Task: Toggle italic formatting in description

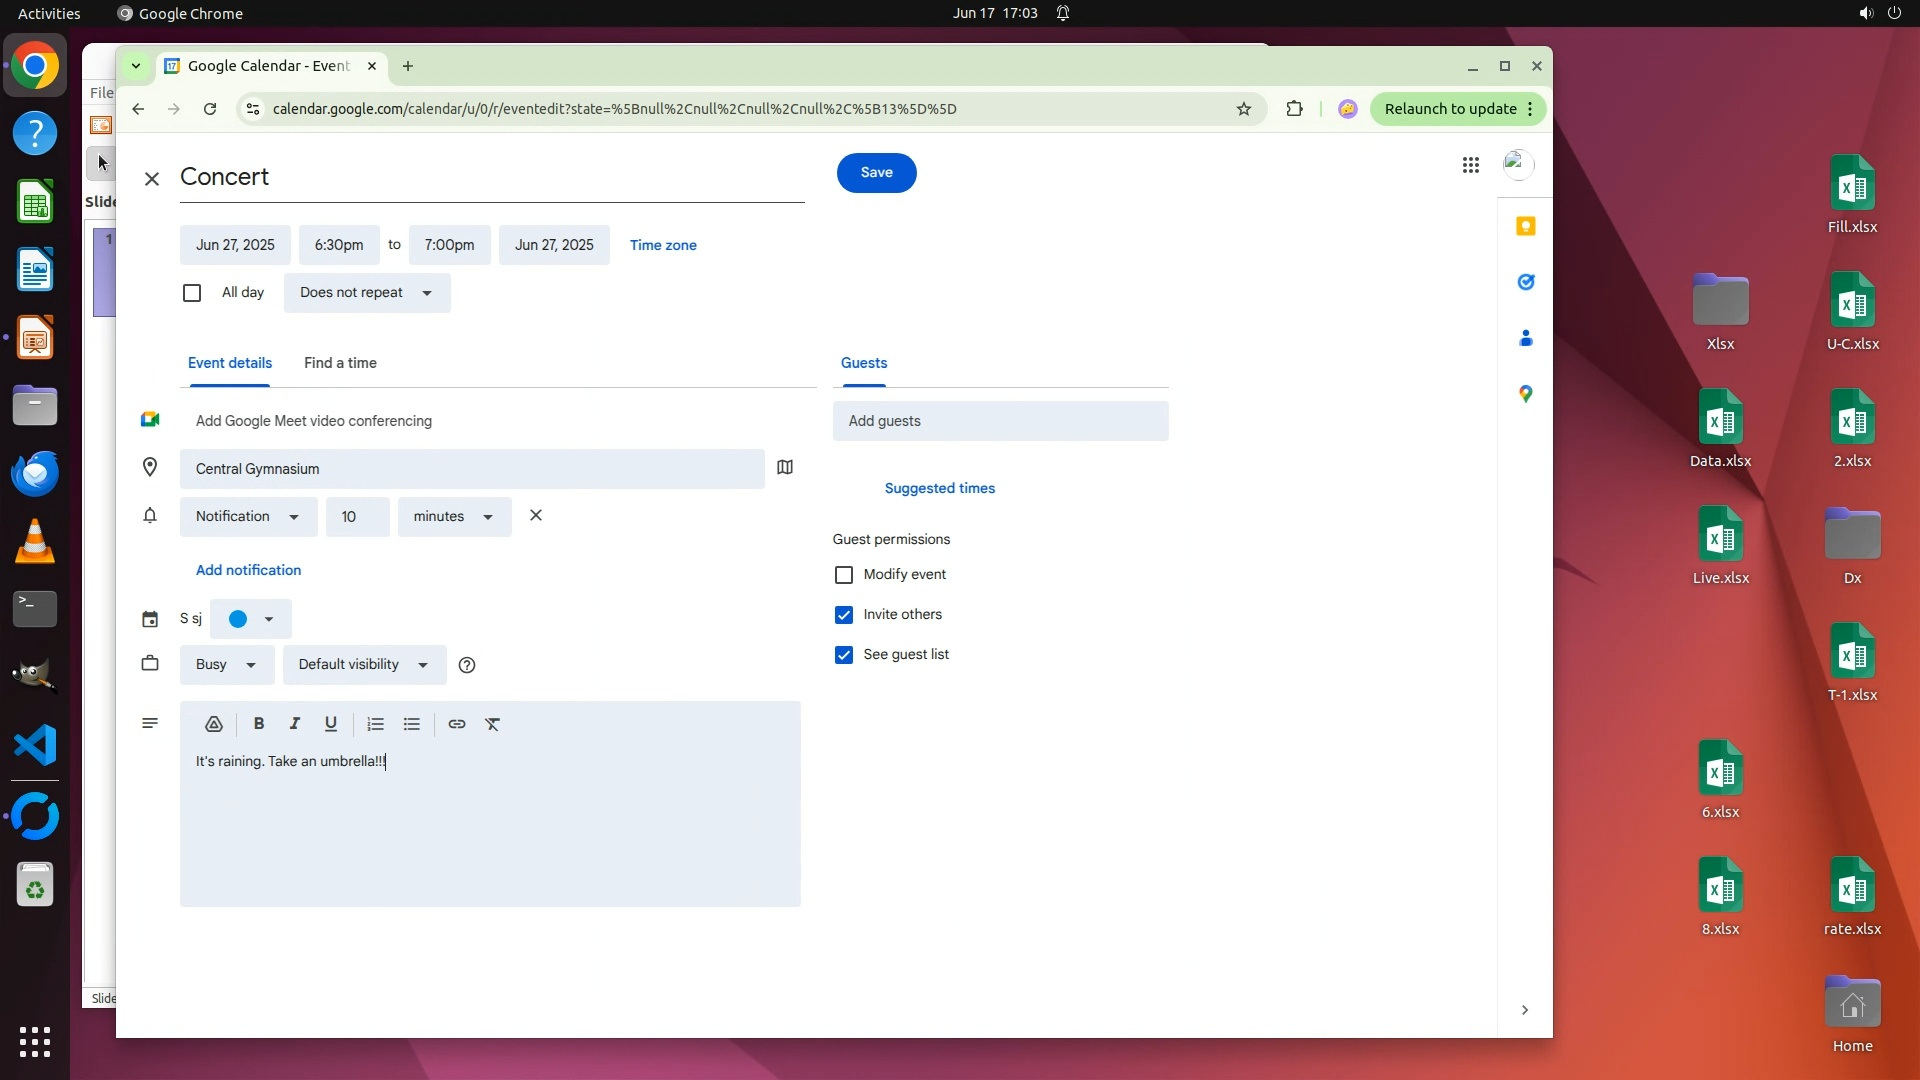Action: coord(295,724)
